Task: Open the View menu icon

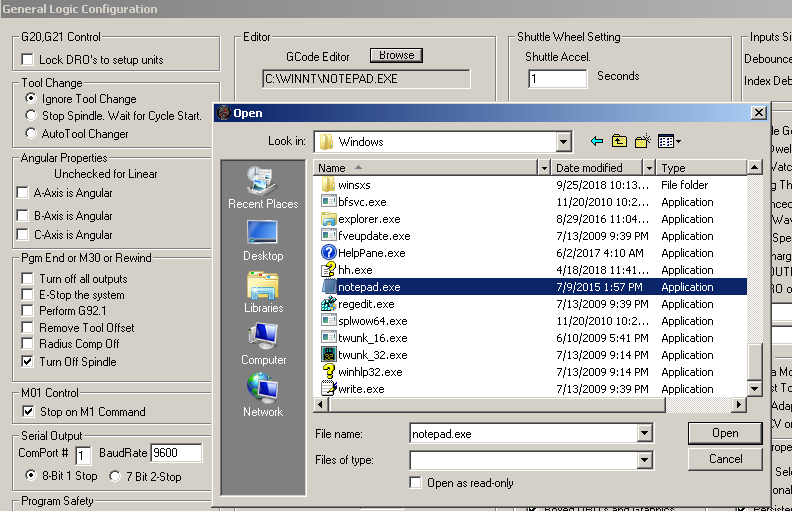Action: tap(666, 142)
